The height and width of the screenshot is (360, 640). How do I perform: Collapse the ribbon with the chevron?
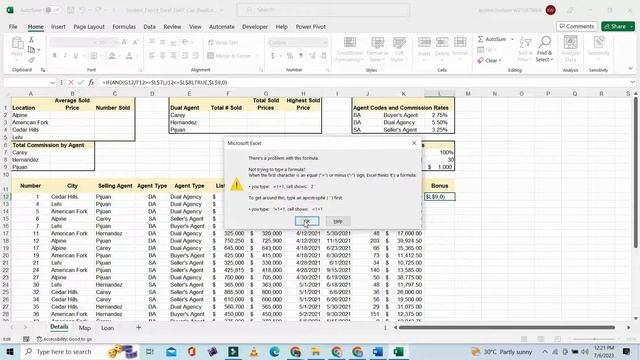pos(630,69)
